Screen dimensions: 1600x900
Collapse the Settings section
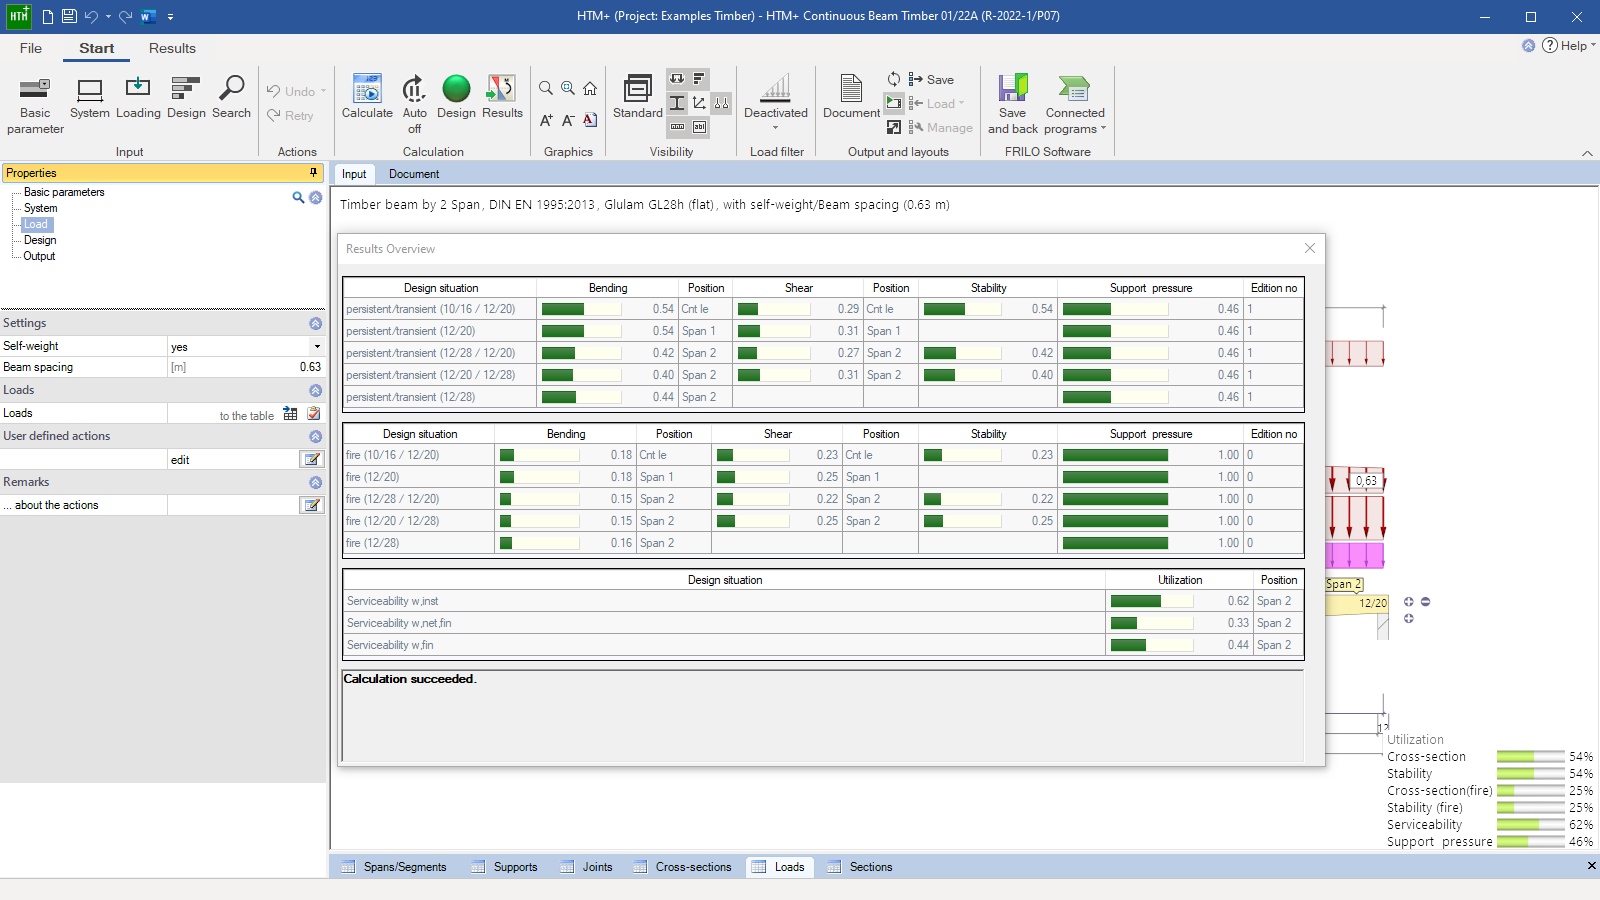[x=315, y=324]
